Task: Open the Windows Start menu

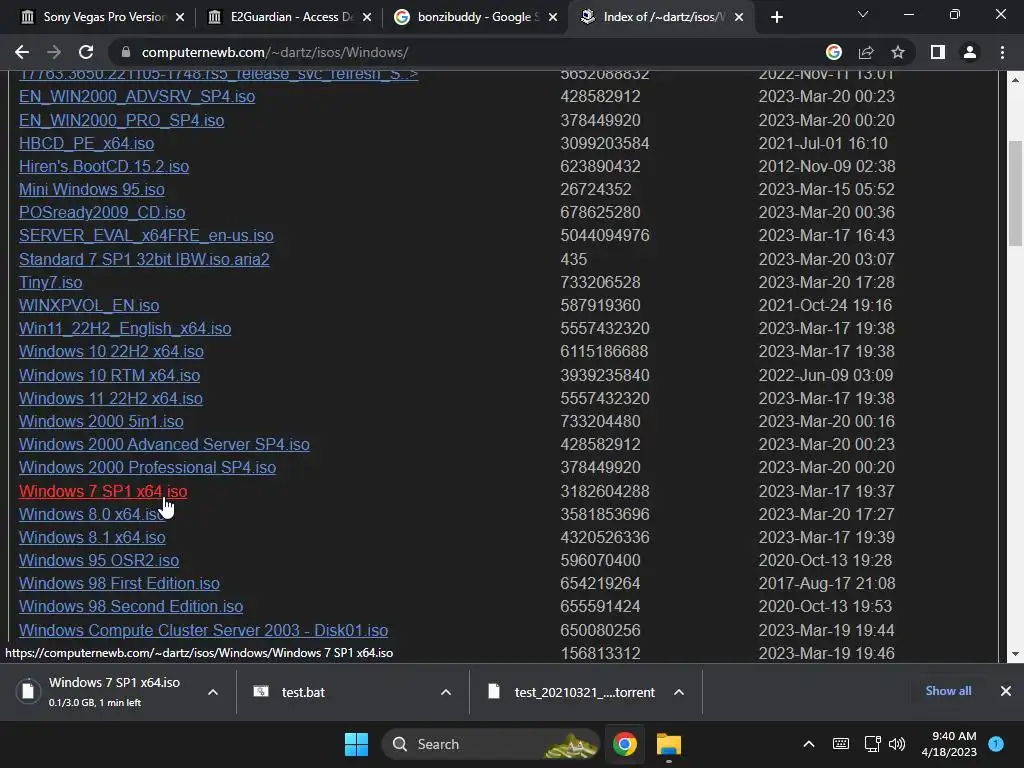Action: [357, 744]
